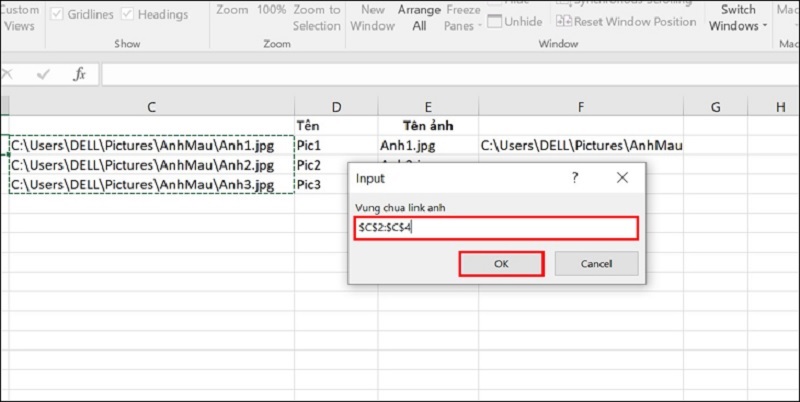
Task: Close the Input dialog with X
Action: click(622, 177)
